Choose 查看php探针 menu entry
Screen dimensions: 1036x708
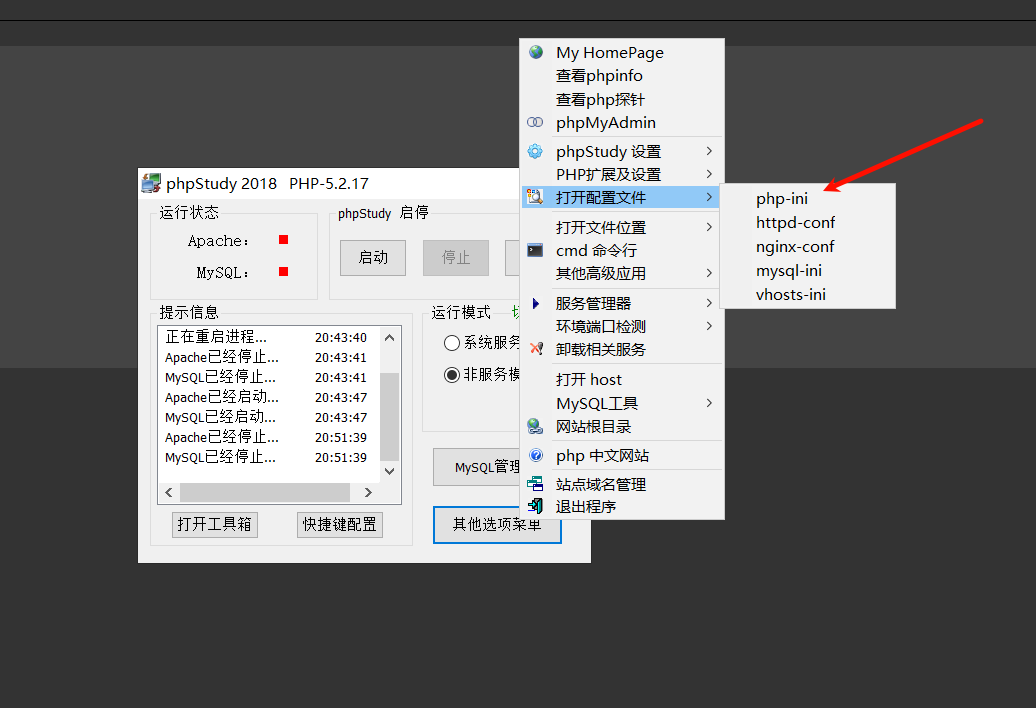[x=621, y=99]
